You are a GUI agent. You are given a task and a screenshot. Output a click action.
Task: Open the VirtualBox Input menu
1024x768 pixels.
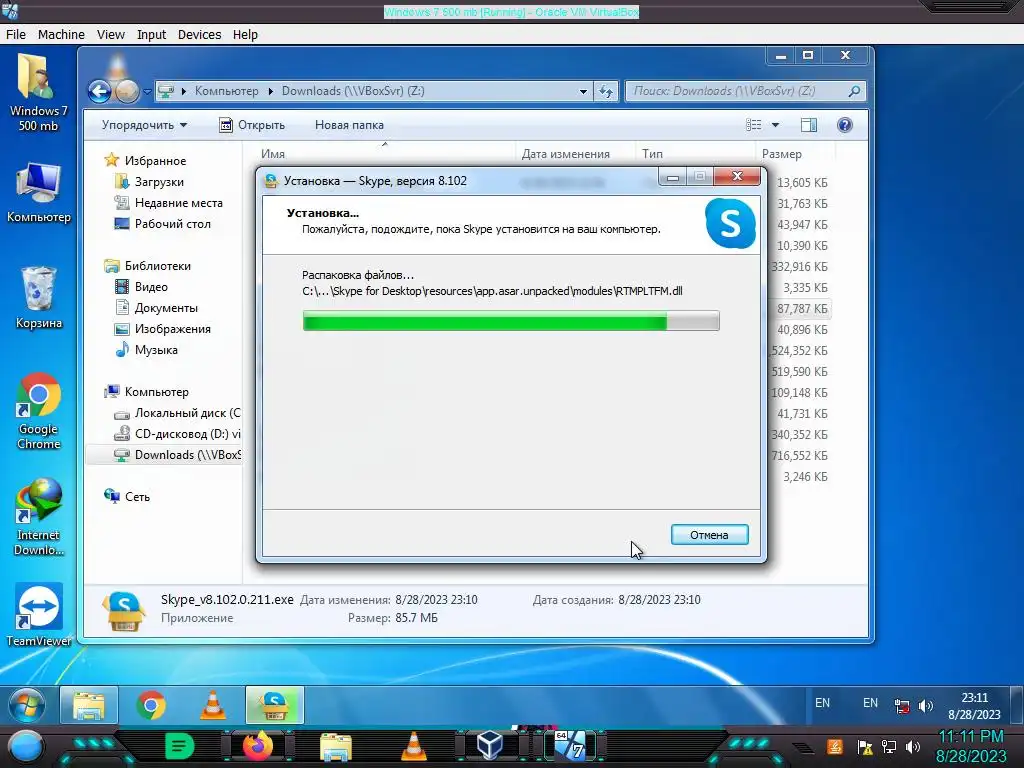click(151, 35)
